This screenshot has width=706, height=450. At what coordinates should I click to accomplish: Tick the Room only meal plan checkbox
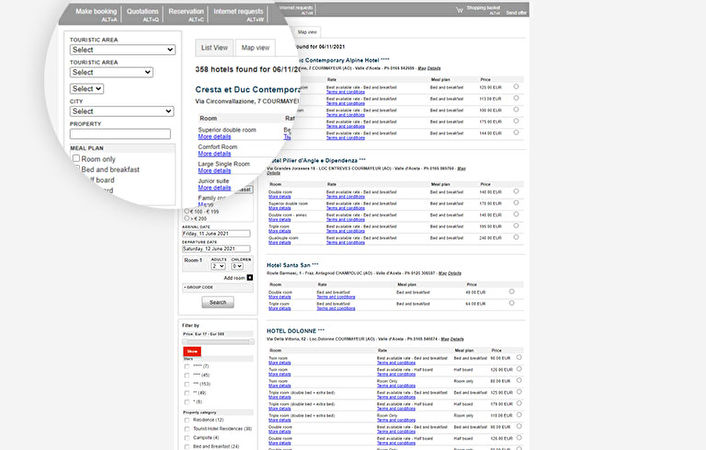(76, 158)
